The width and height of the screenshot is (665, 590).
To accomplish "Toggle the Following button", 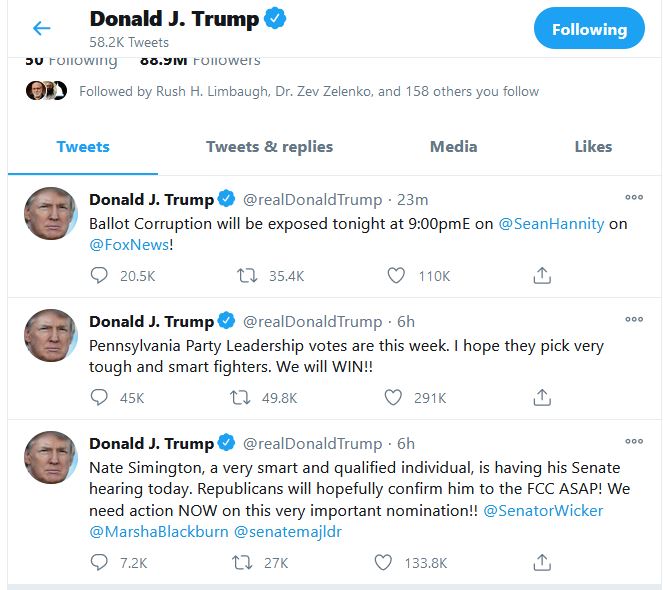I will coord(589,29).
